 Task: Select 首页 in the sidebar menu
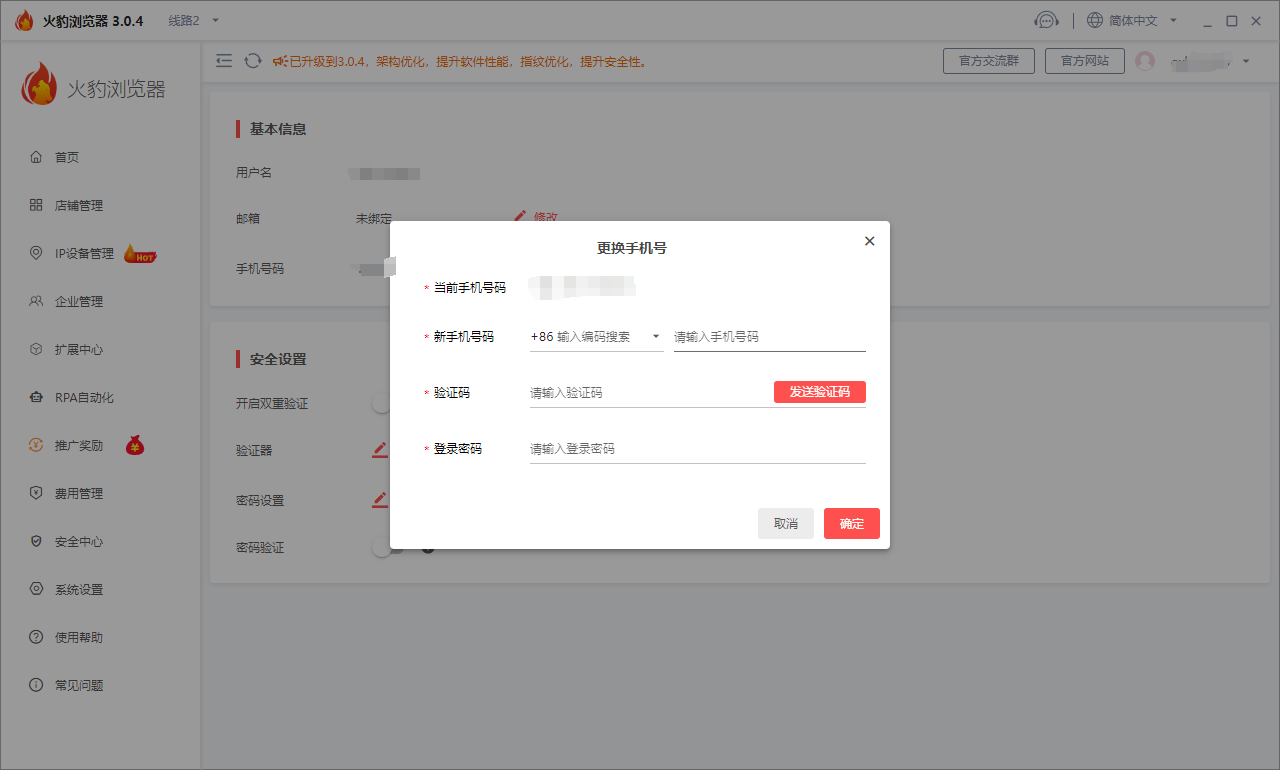coord(64,157)
